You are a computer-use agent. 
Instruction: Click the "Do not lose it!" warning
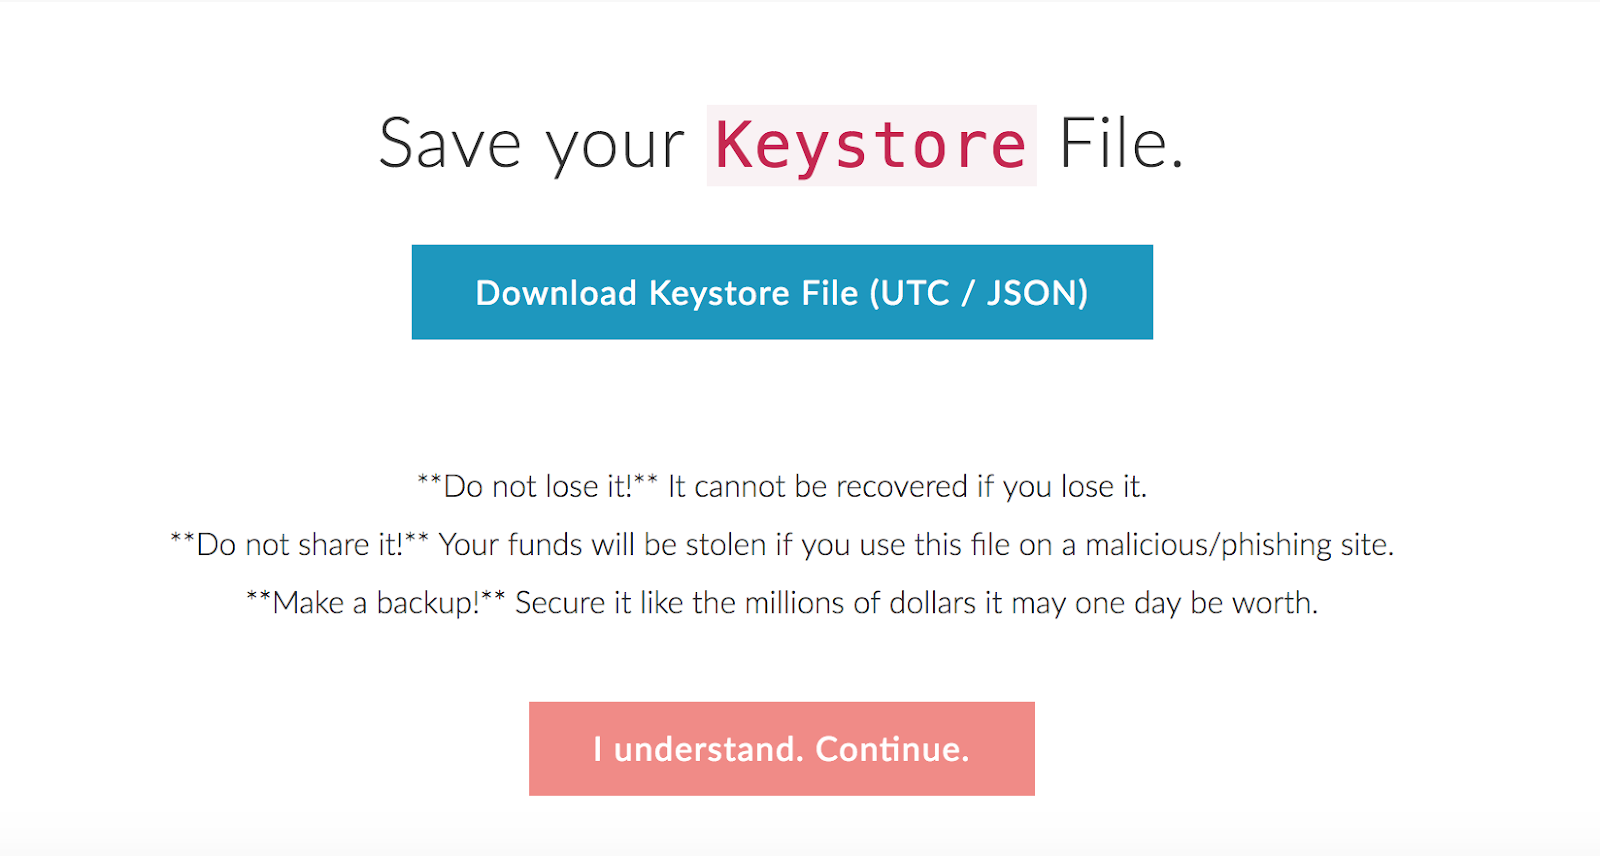[x=537, y=487]
